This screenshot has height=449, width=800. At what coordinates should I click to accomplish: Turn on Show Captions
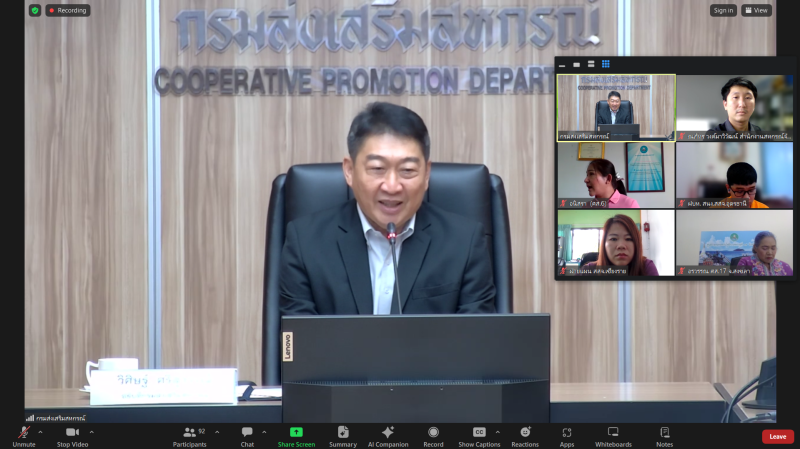[479, 437]
